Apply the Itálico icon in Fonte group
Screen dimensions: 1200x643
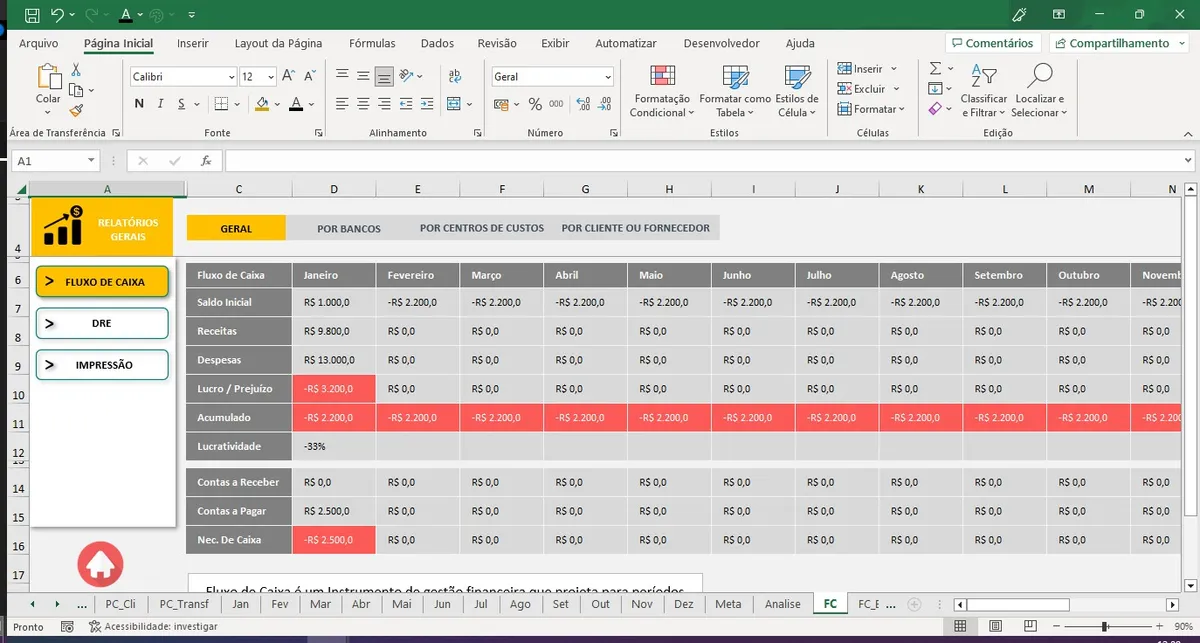[160, 104]
